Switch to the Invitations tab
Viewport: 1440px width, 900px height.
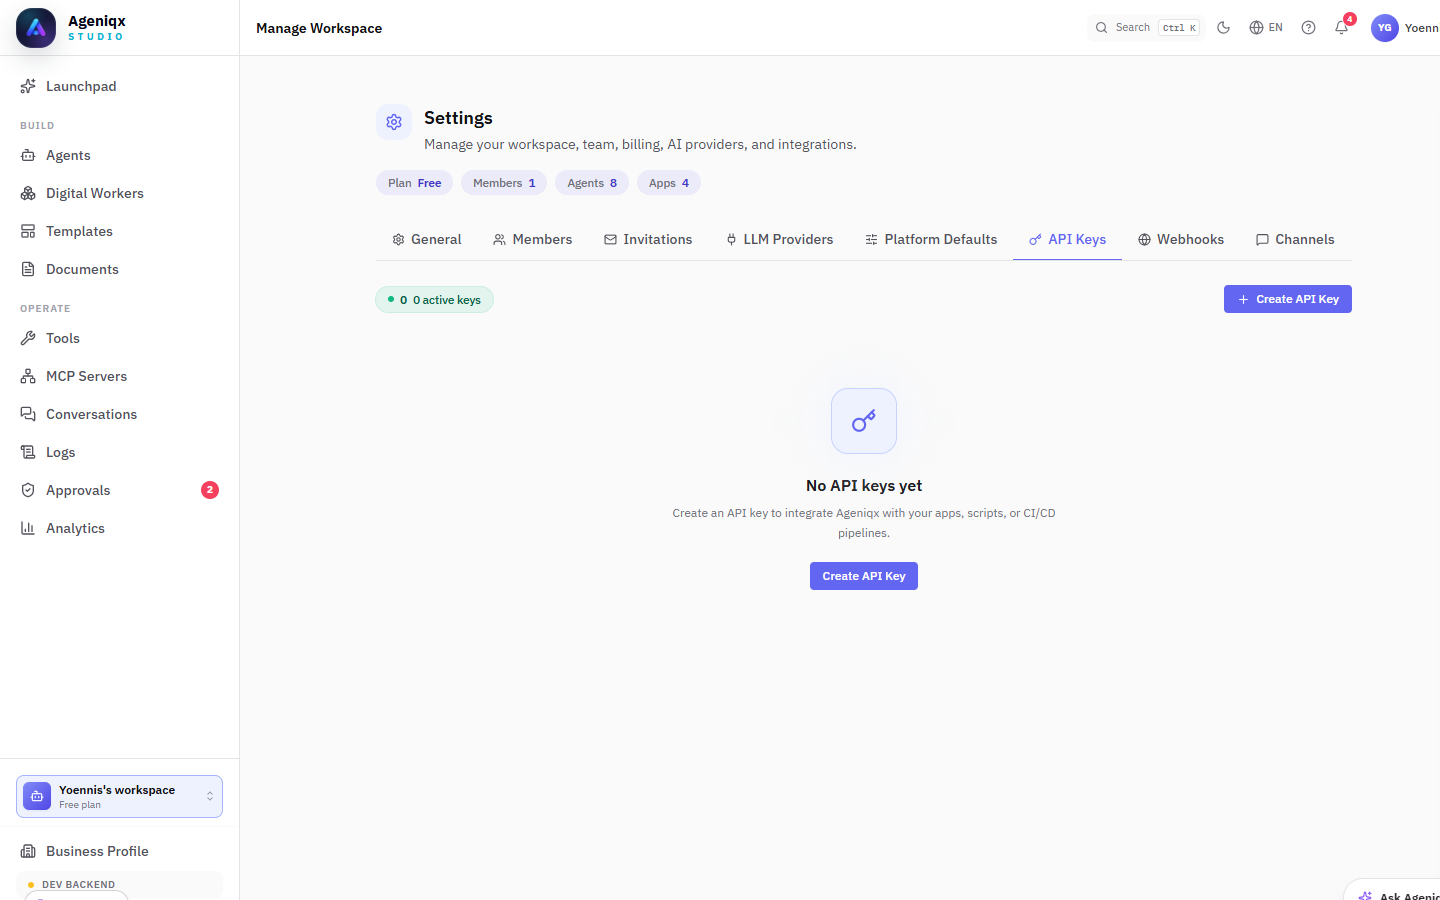click(648, 240)
